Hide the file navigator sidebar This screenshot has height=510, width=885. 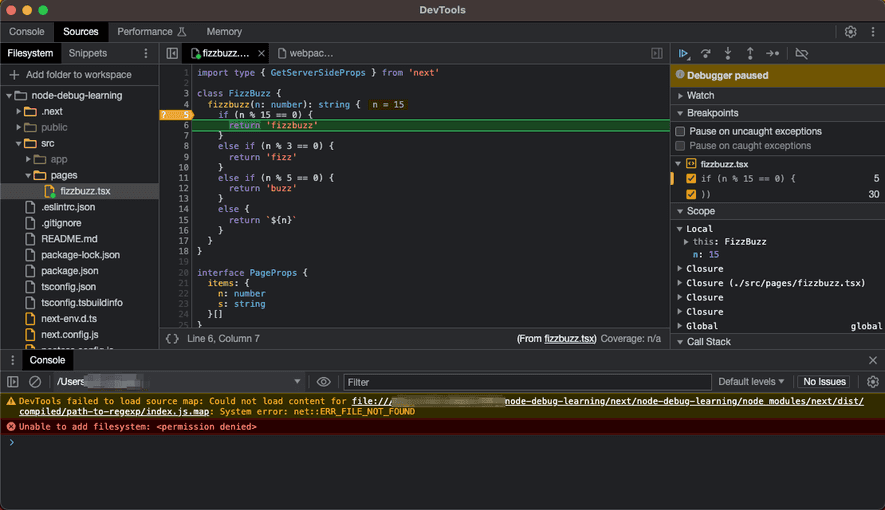[x=172, y=53]
